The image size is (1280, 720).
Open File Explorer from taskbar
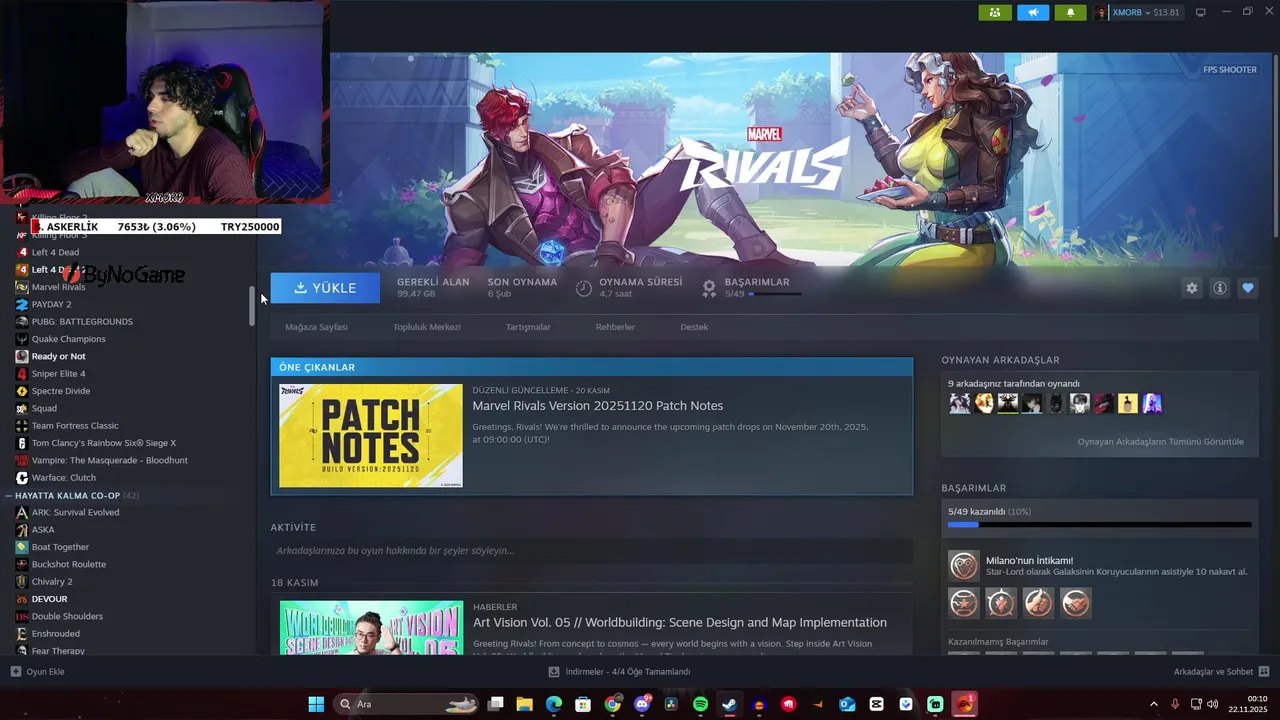(x=524, y=704)
